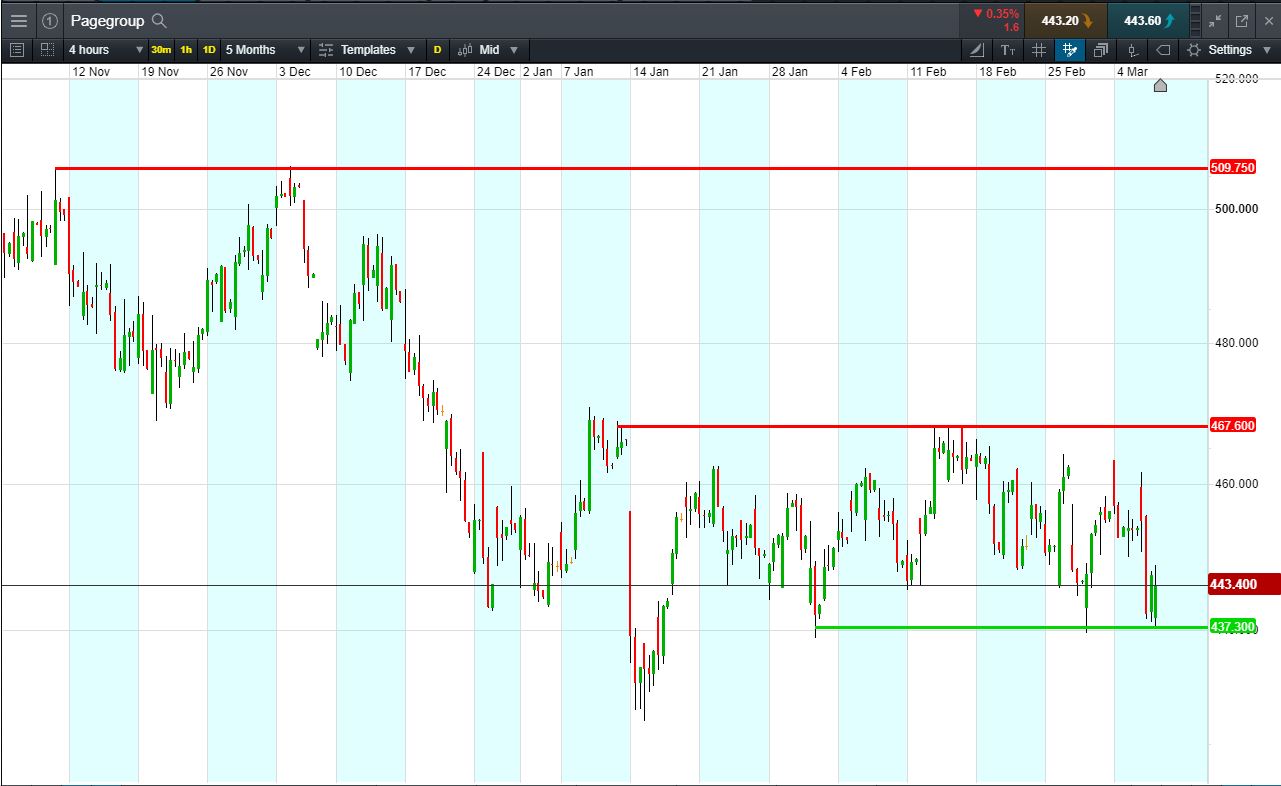
Task: Toggle the highlighted grid drawing mode
Action: pyautogui.click(x=1070, y=49)
